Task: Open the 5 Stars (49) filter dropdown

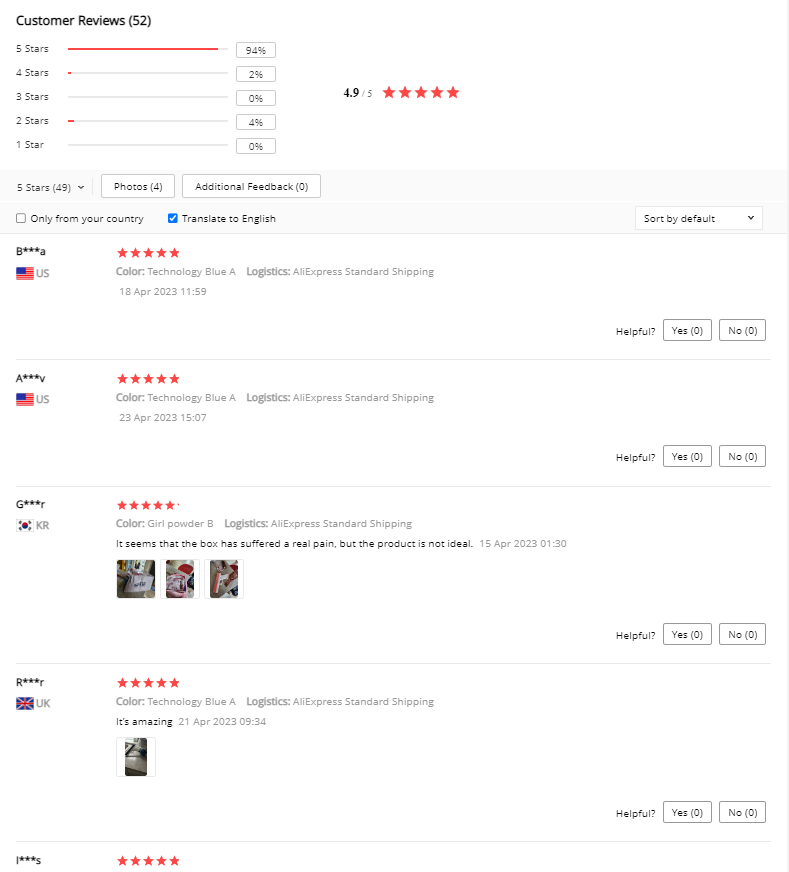Action: click(x=50, y=187)
